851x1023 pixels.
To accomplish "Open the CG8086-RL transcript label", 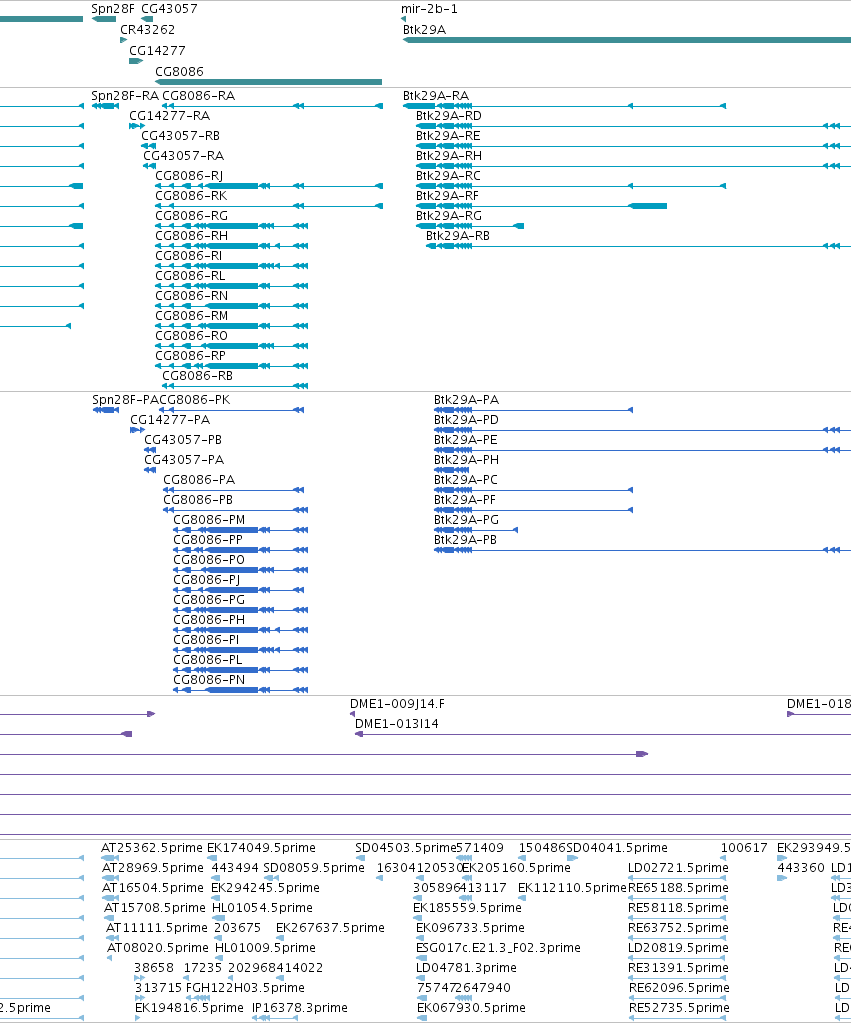I will pyautogui.click(x=190, y=275).
